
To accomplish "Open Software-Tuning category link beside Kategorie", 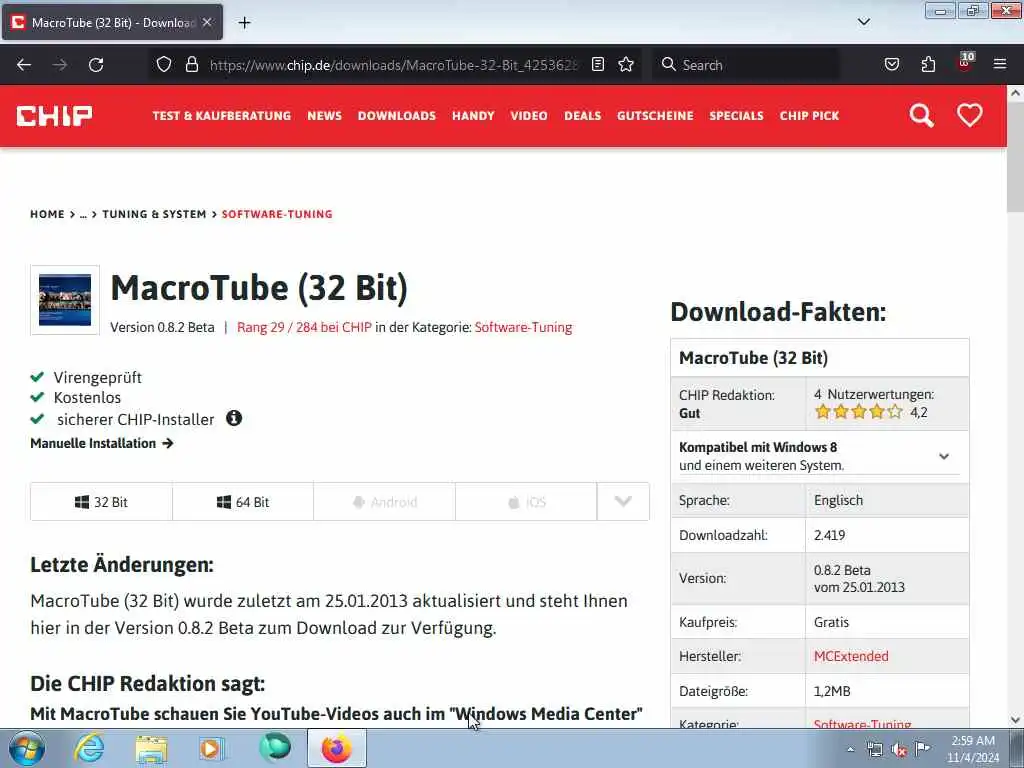I will pyautogui.click(x=523, y=327).
